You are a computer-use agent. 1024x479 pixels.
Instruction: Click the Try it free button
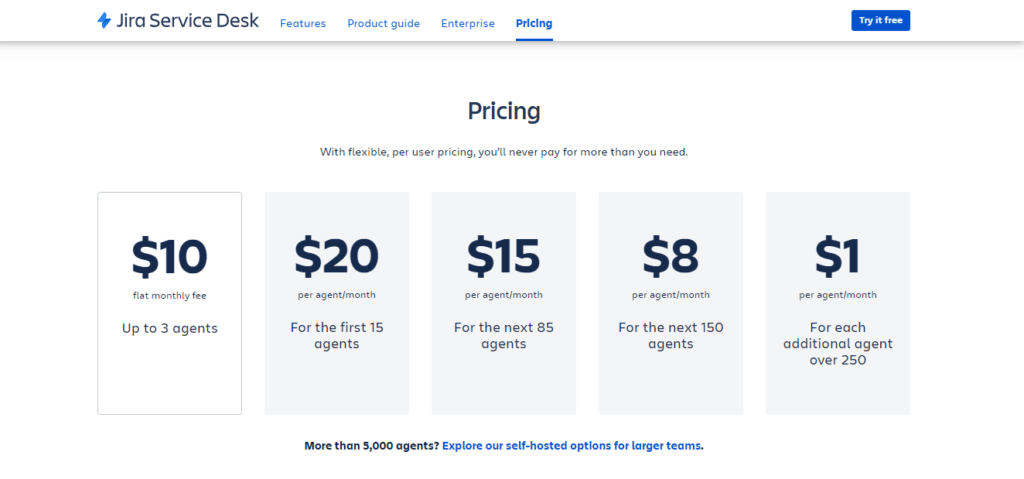[x=880, y=21]
